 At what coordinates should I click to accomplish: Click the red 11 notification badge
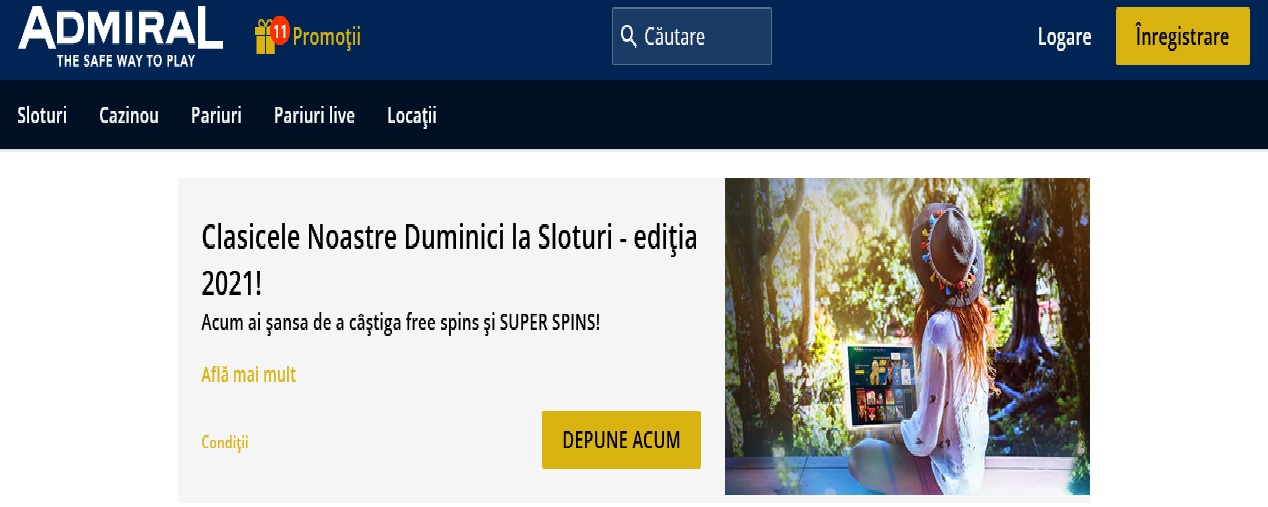coord(280,31)
